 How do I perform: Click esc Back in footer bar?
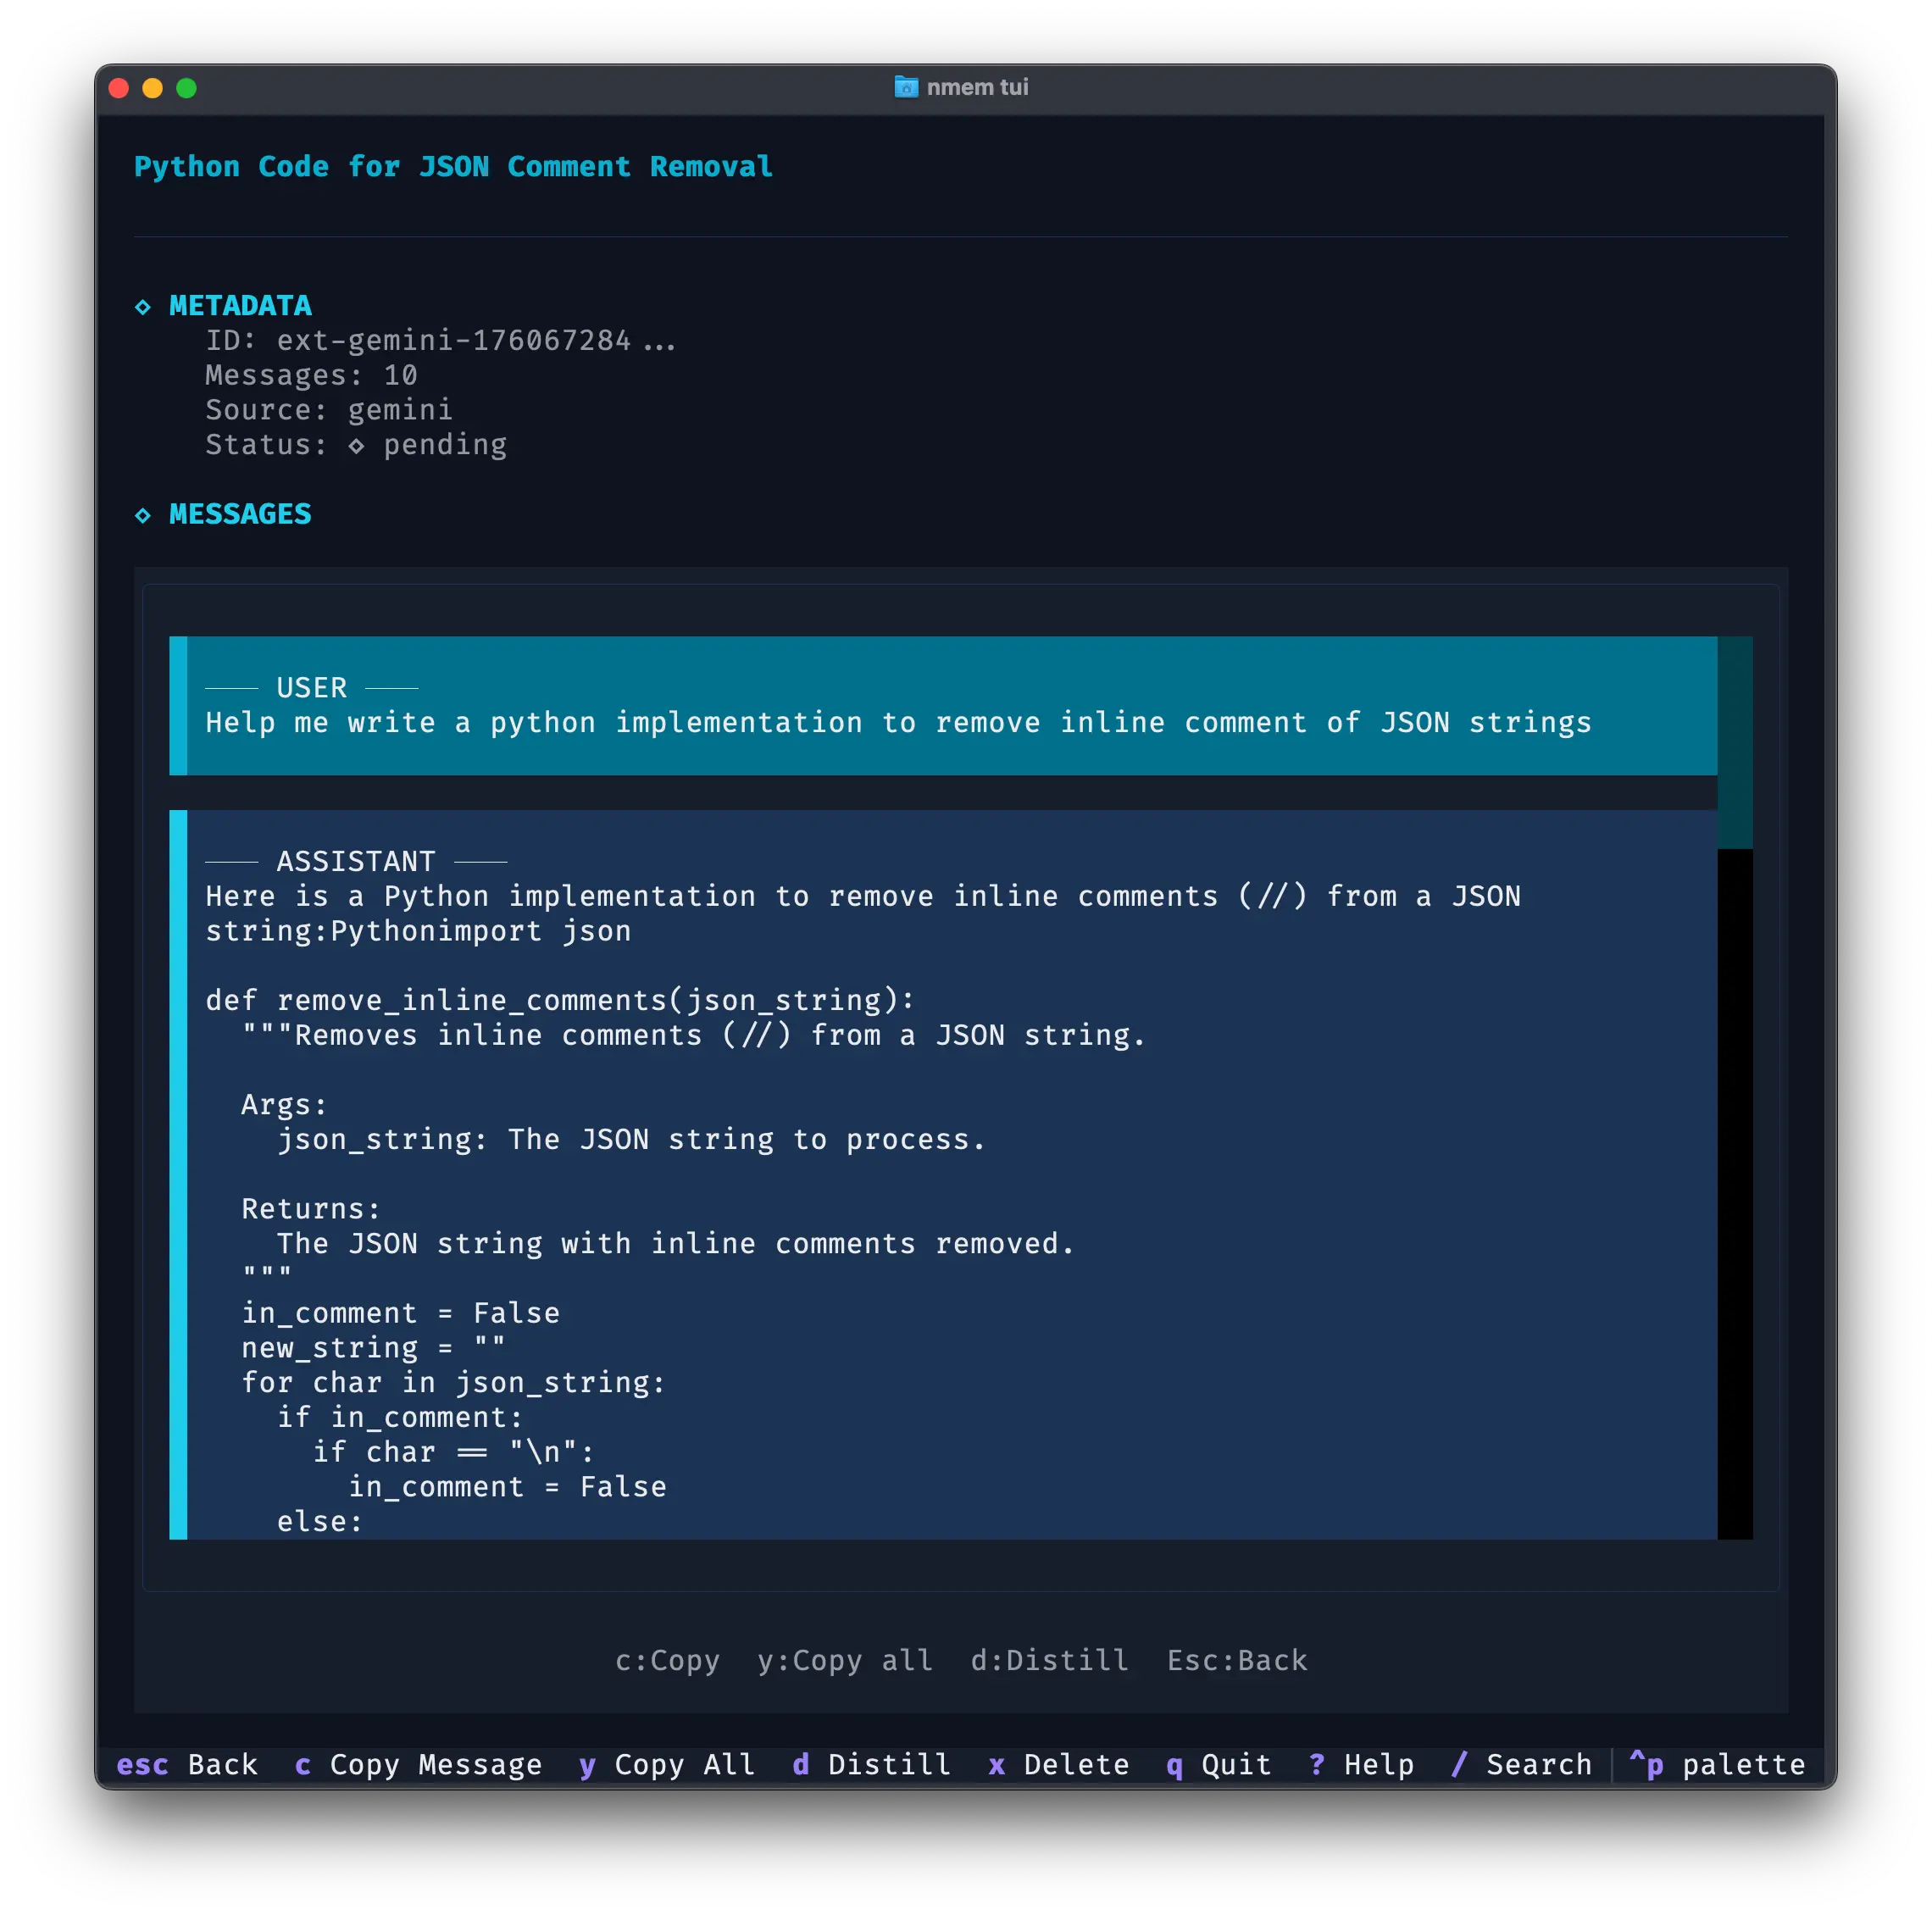click(x=187, y=1765)
